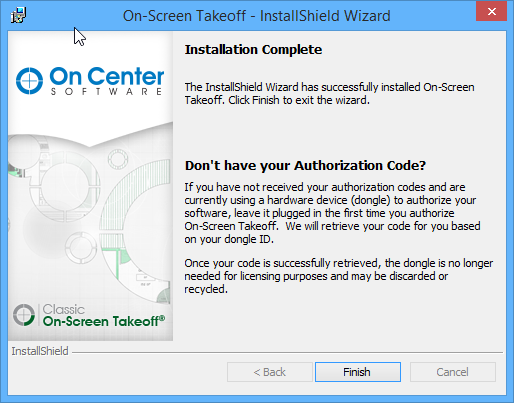Click the On Center crosshair logo icon

pos(29,81)
